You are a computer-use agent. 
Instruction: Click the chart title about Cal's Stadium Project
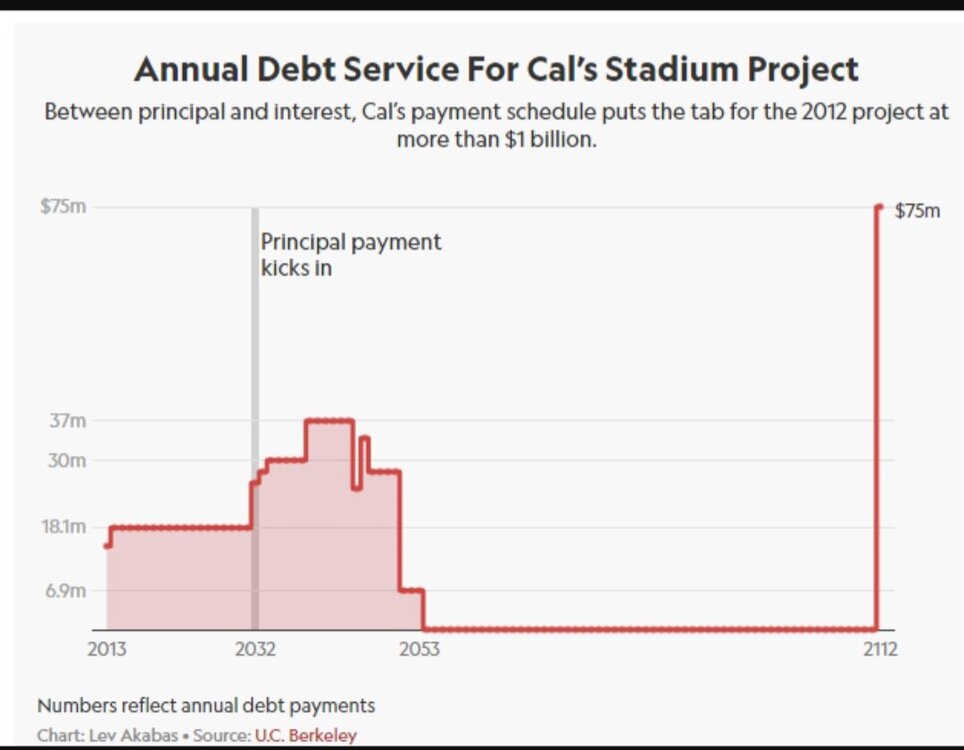[x=496, y=70]
